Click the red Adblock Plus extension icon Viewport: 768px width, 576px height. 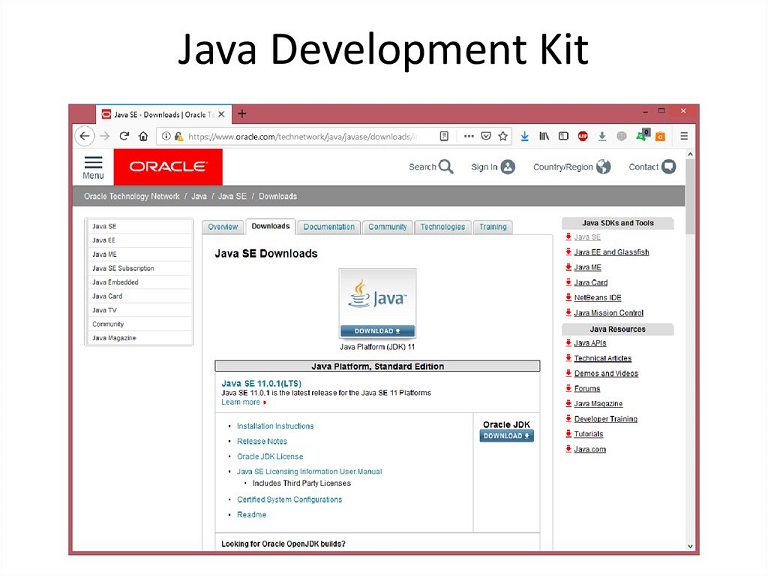[582, 136]
